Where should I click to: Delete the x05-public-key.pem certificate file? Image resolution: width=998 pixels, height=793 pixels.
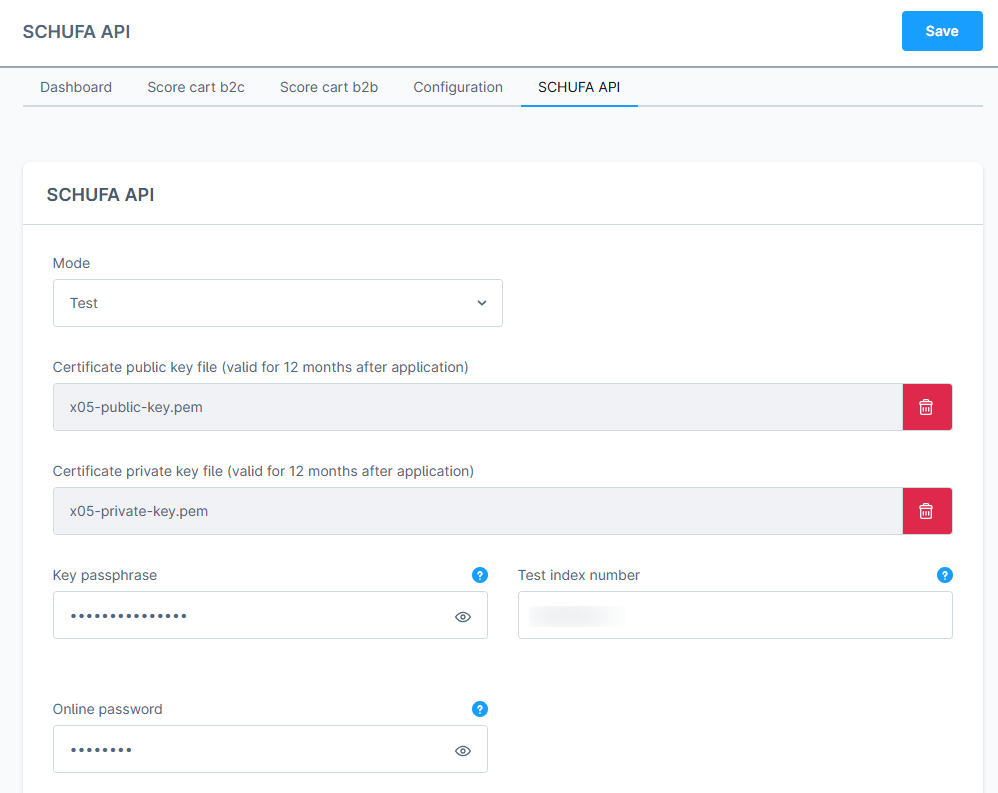[927, 407]
